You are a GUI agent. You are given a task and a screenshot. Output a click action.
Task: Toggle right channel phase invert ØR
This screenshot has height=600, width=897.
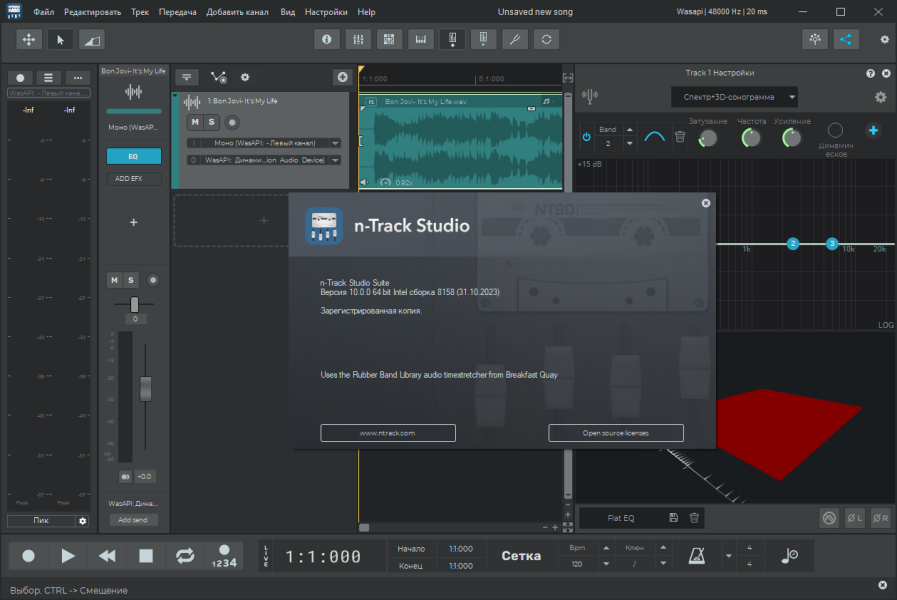pyautogui.click(x=880, y=518)
